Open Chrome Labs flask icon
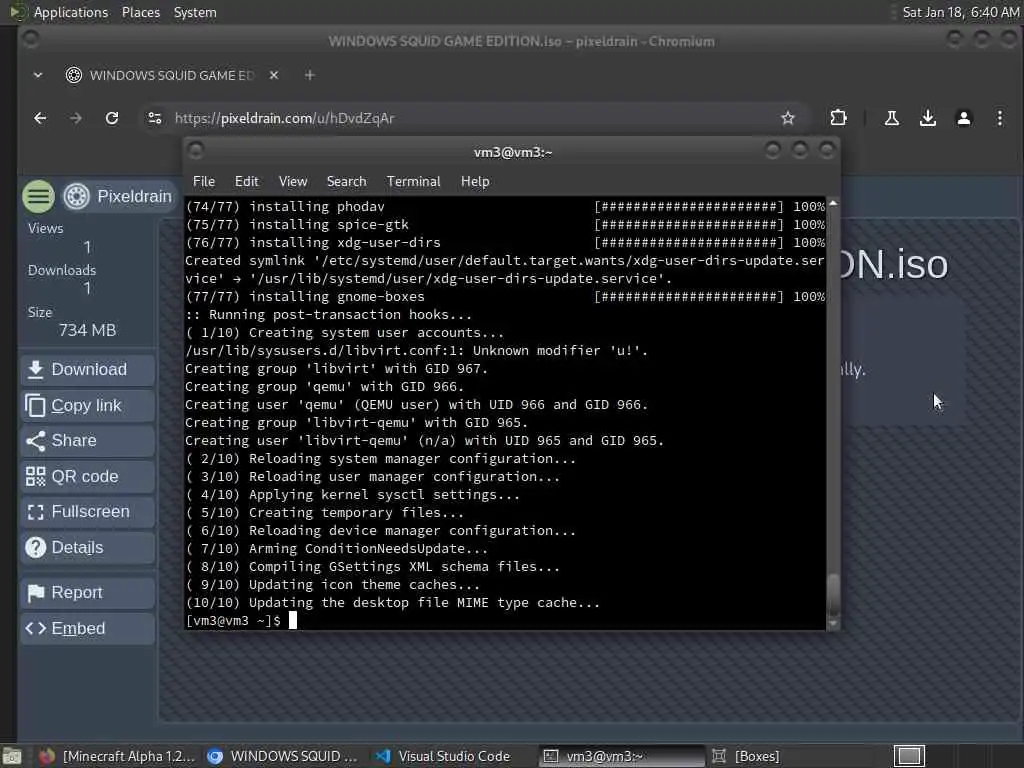 (x=891, y=118)
